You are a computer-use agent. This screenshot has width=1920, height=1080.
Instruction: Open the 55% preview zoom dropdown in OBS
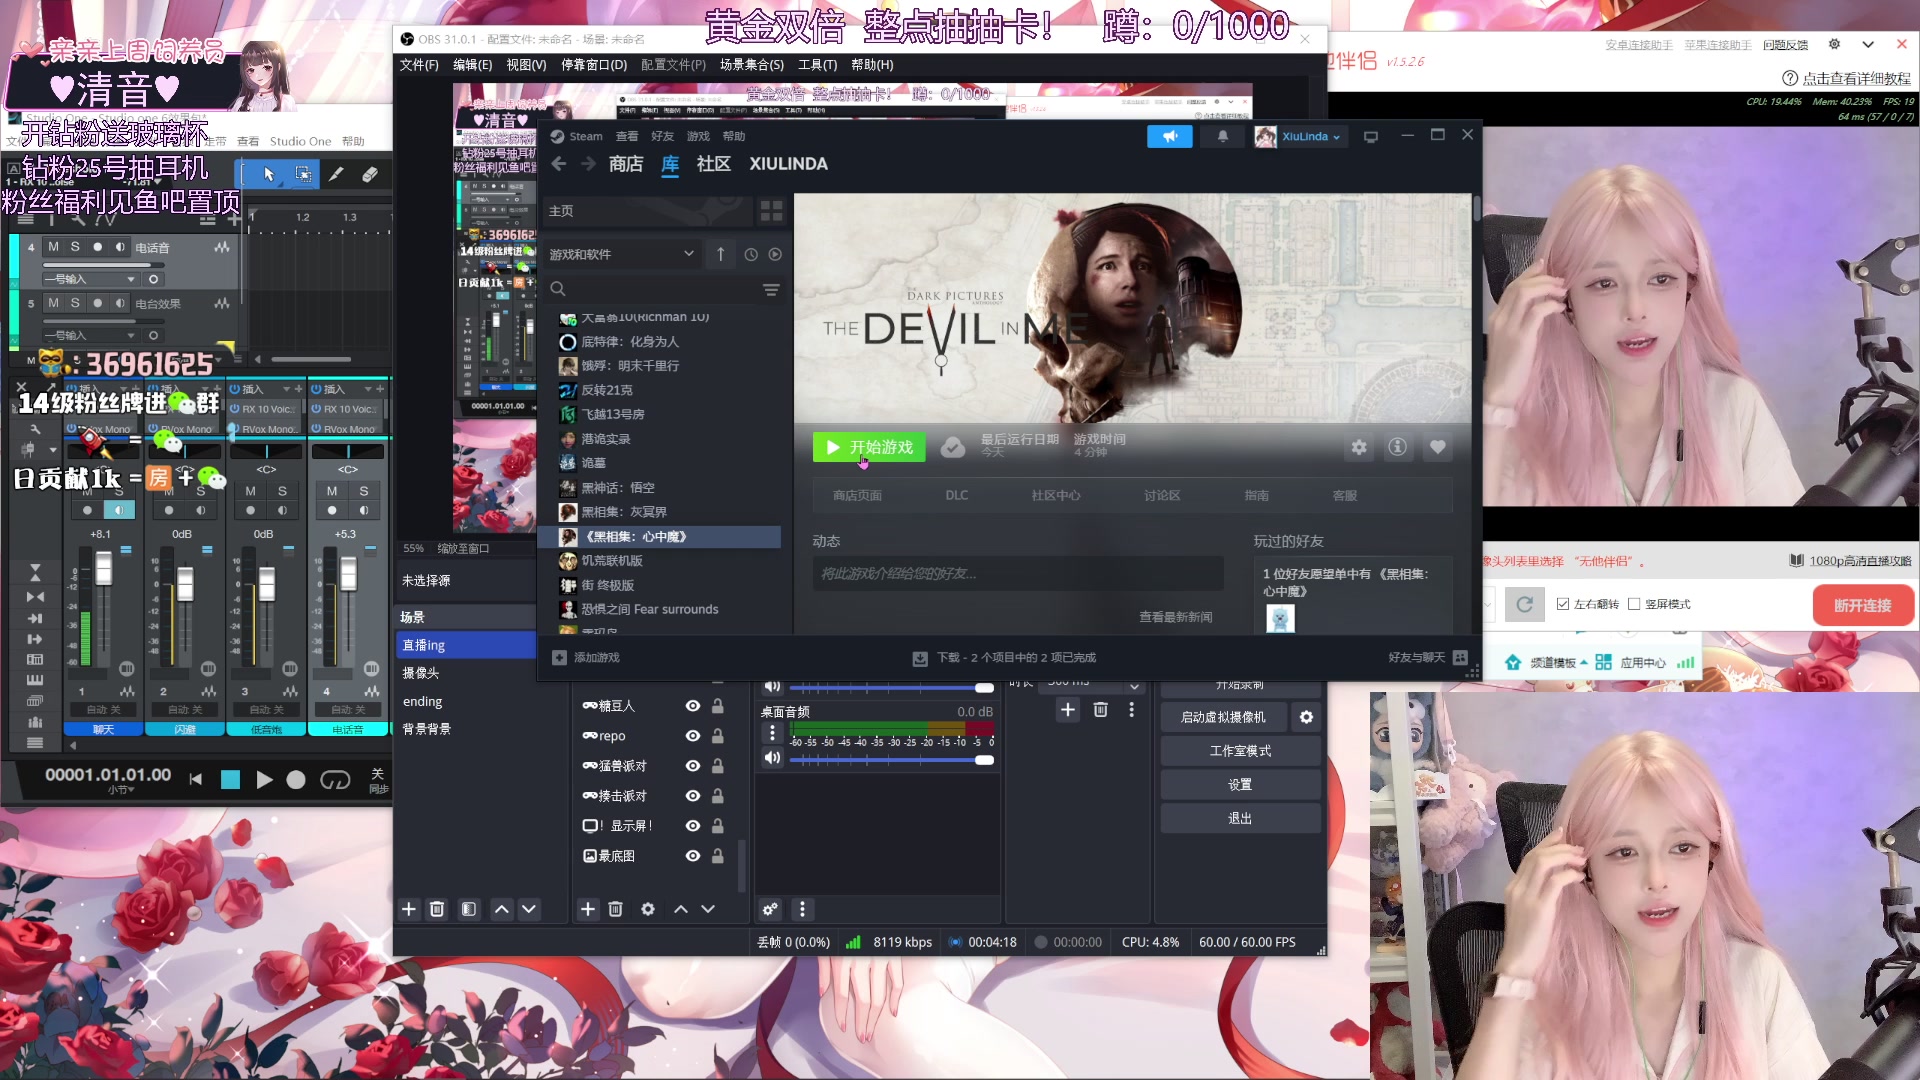pos(414,548)
